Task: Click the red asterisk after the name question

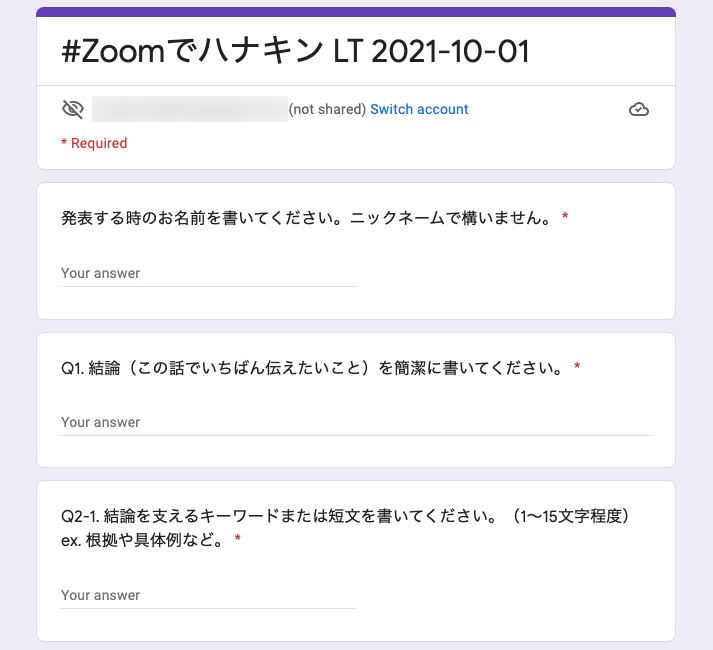Action: [565, 217]
